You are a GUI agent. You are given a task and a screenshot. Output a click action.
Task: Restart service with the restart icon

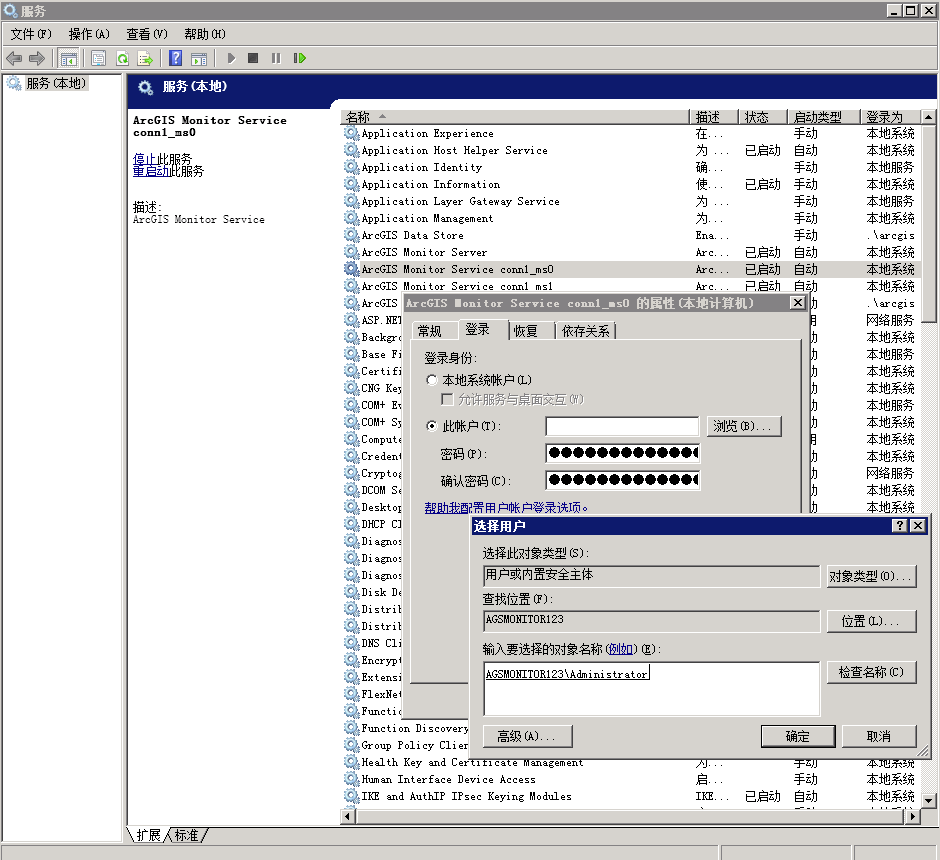pos(299,58)
